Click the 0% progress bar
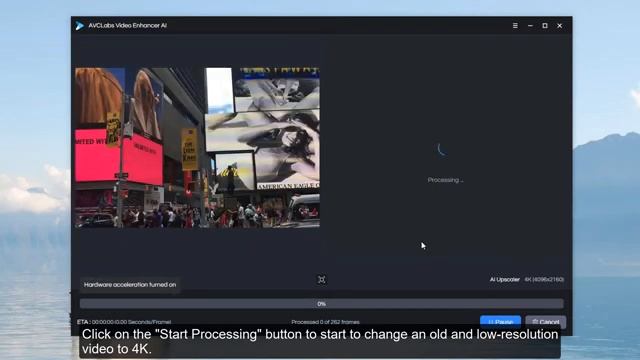Screen dimensions: 640x360 [322, 304]
